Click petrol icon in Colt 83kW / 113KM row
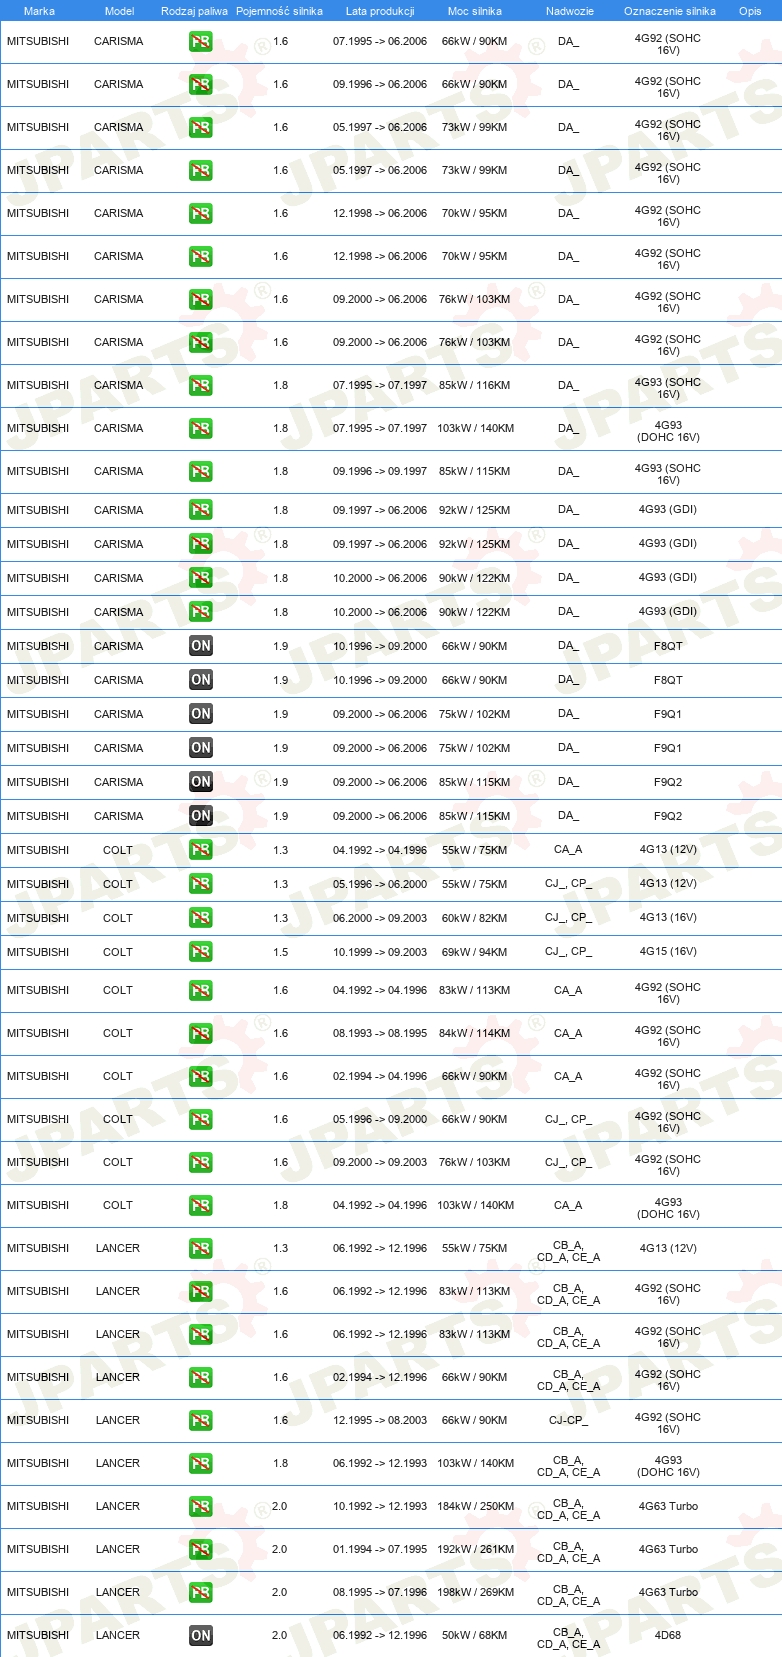The width and height of the screenshot is (782, 1657). point(201,991)
